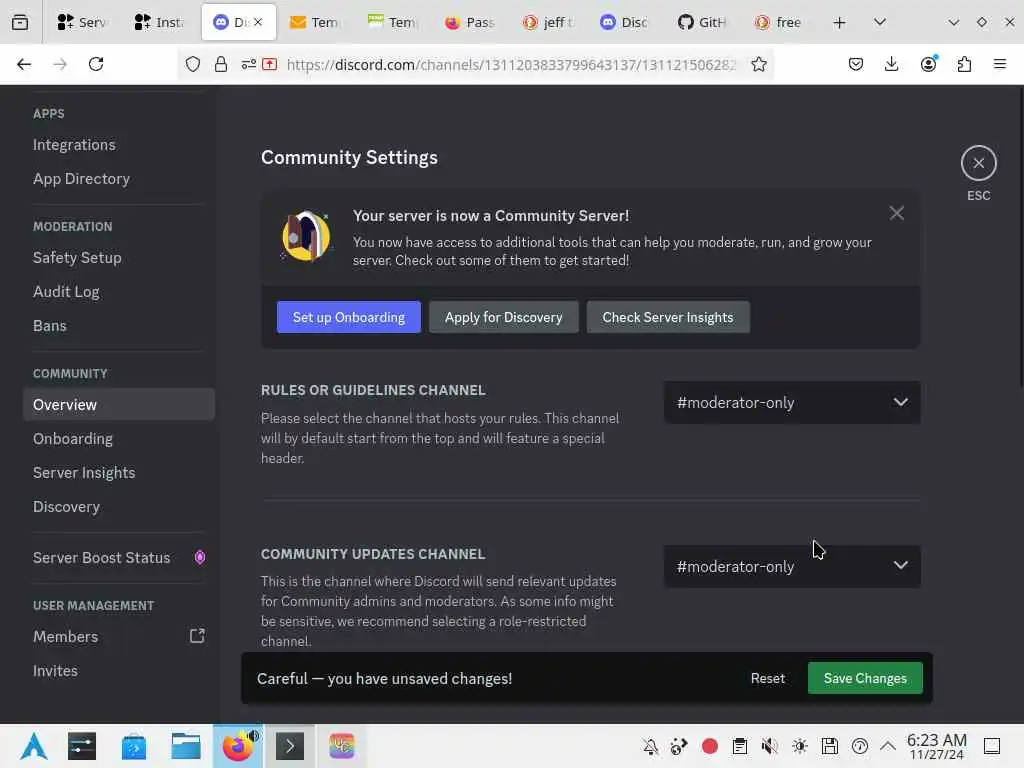This screenshot has height=768, width=1024.
Task: Open Invites in sidebar
Action: [118, 671]
